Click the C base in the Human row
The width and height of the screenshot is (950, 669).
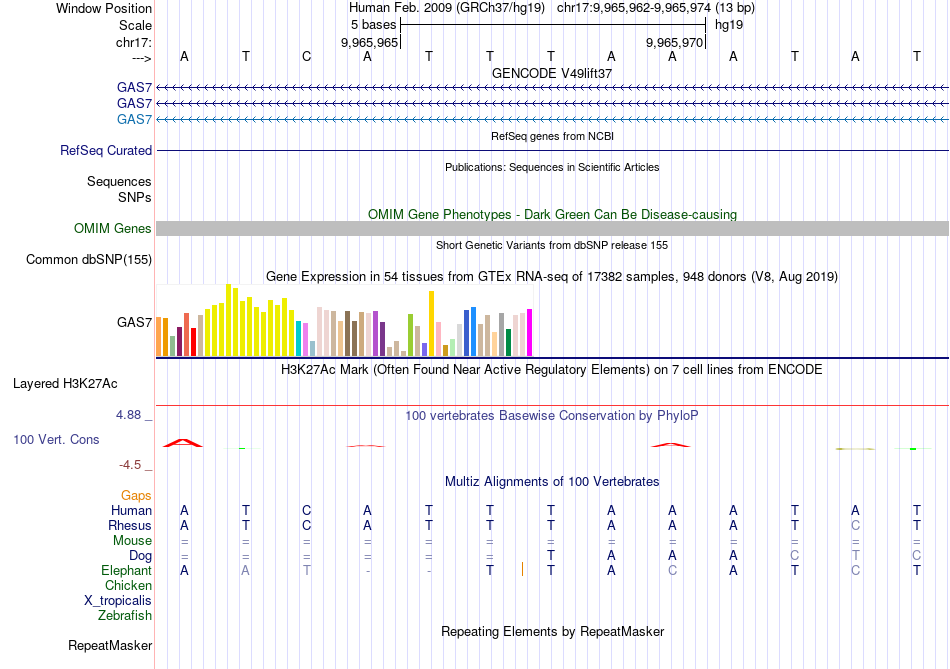[x=307, y=510]
